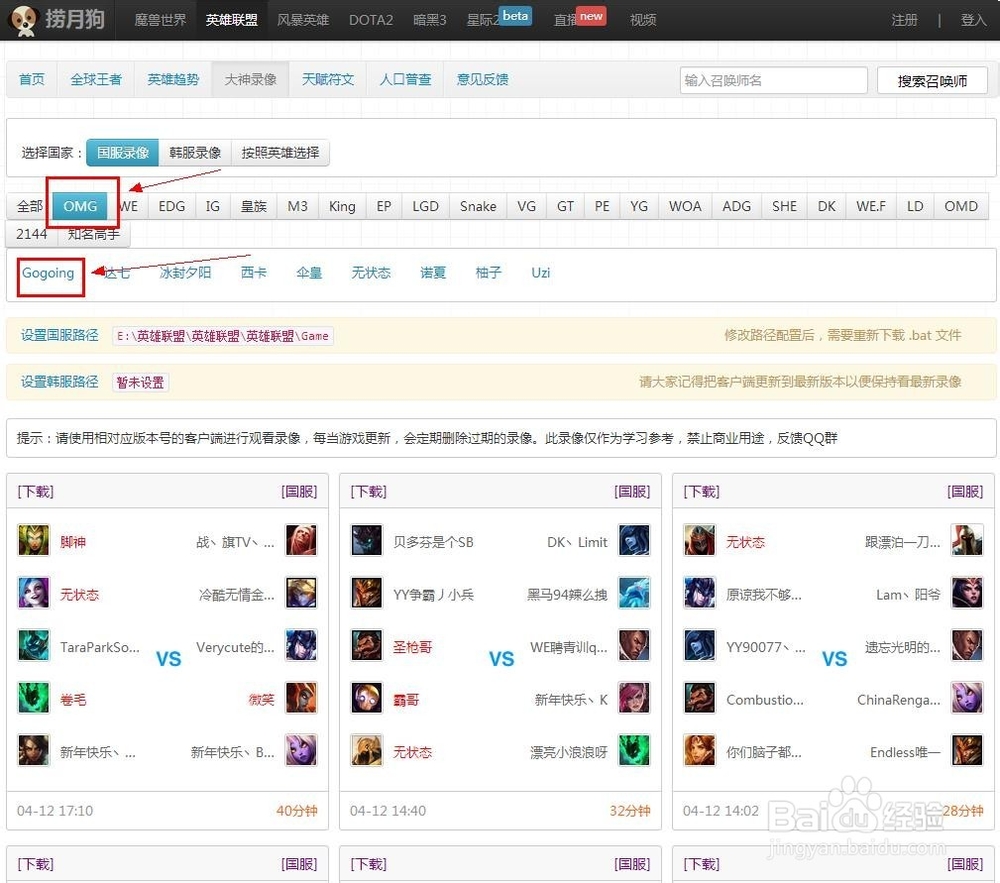Focus the 输入召唤师名 search field

coord(773,80)
